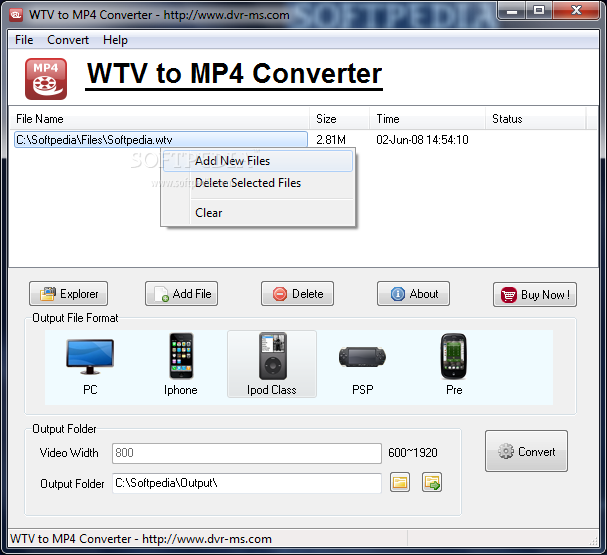The image size is (607, 555).
Task: Open output folder with green arrow icon
Action: [x=432, y=482]
